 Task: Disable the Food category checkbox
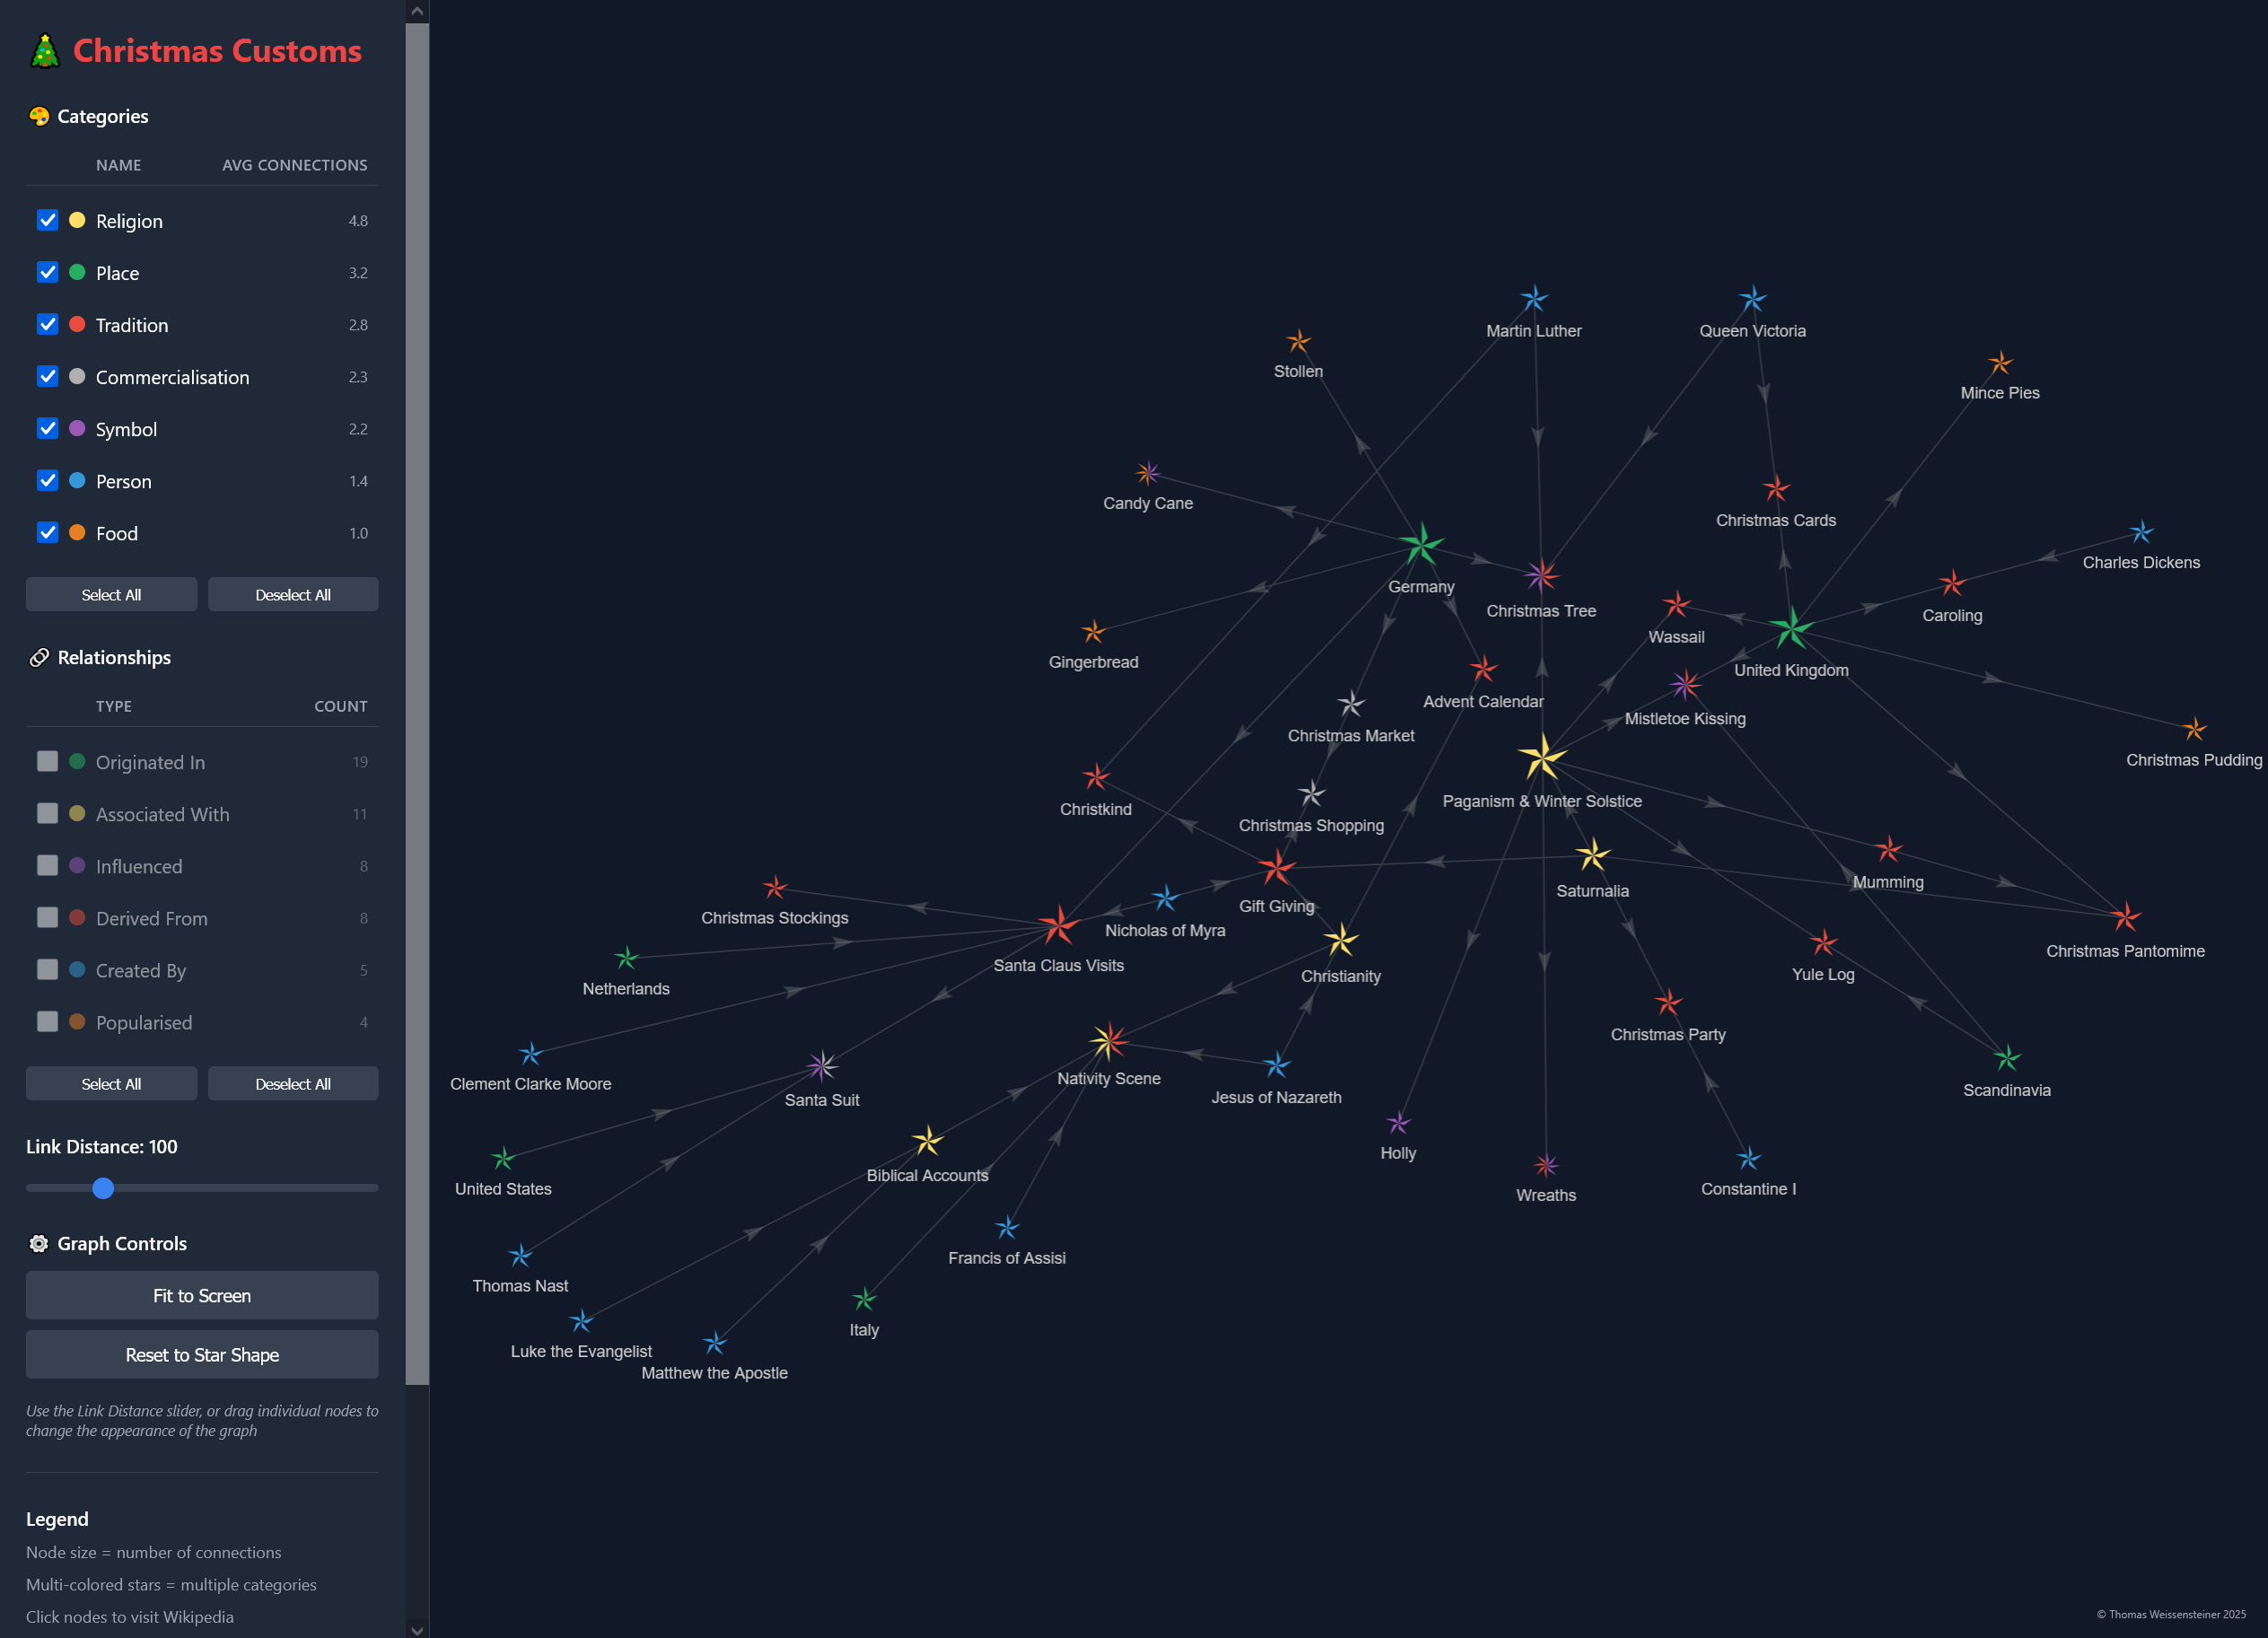pos(47,532)
